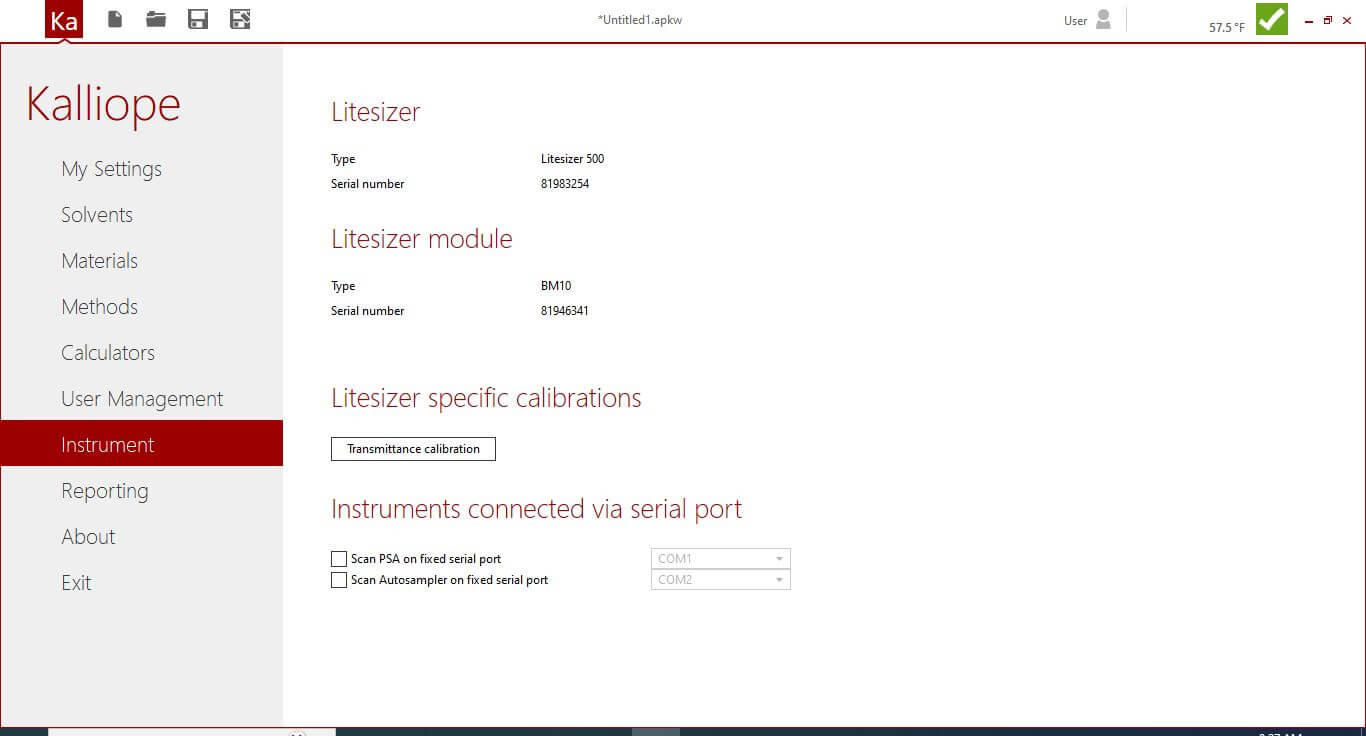Image resolution: width=1366 pixels, height=736 pixels.
Task: Use the Save As icon in the toolbar
Action: pos(240,19)
